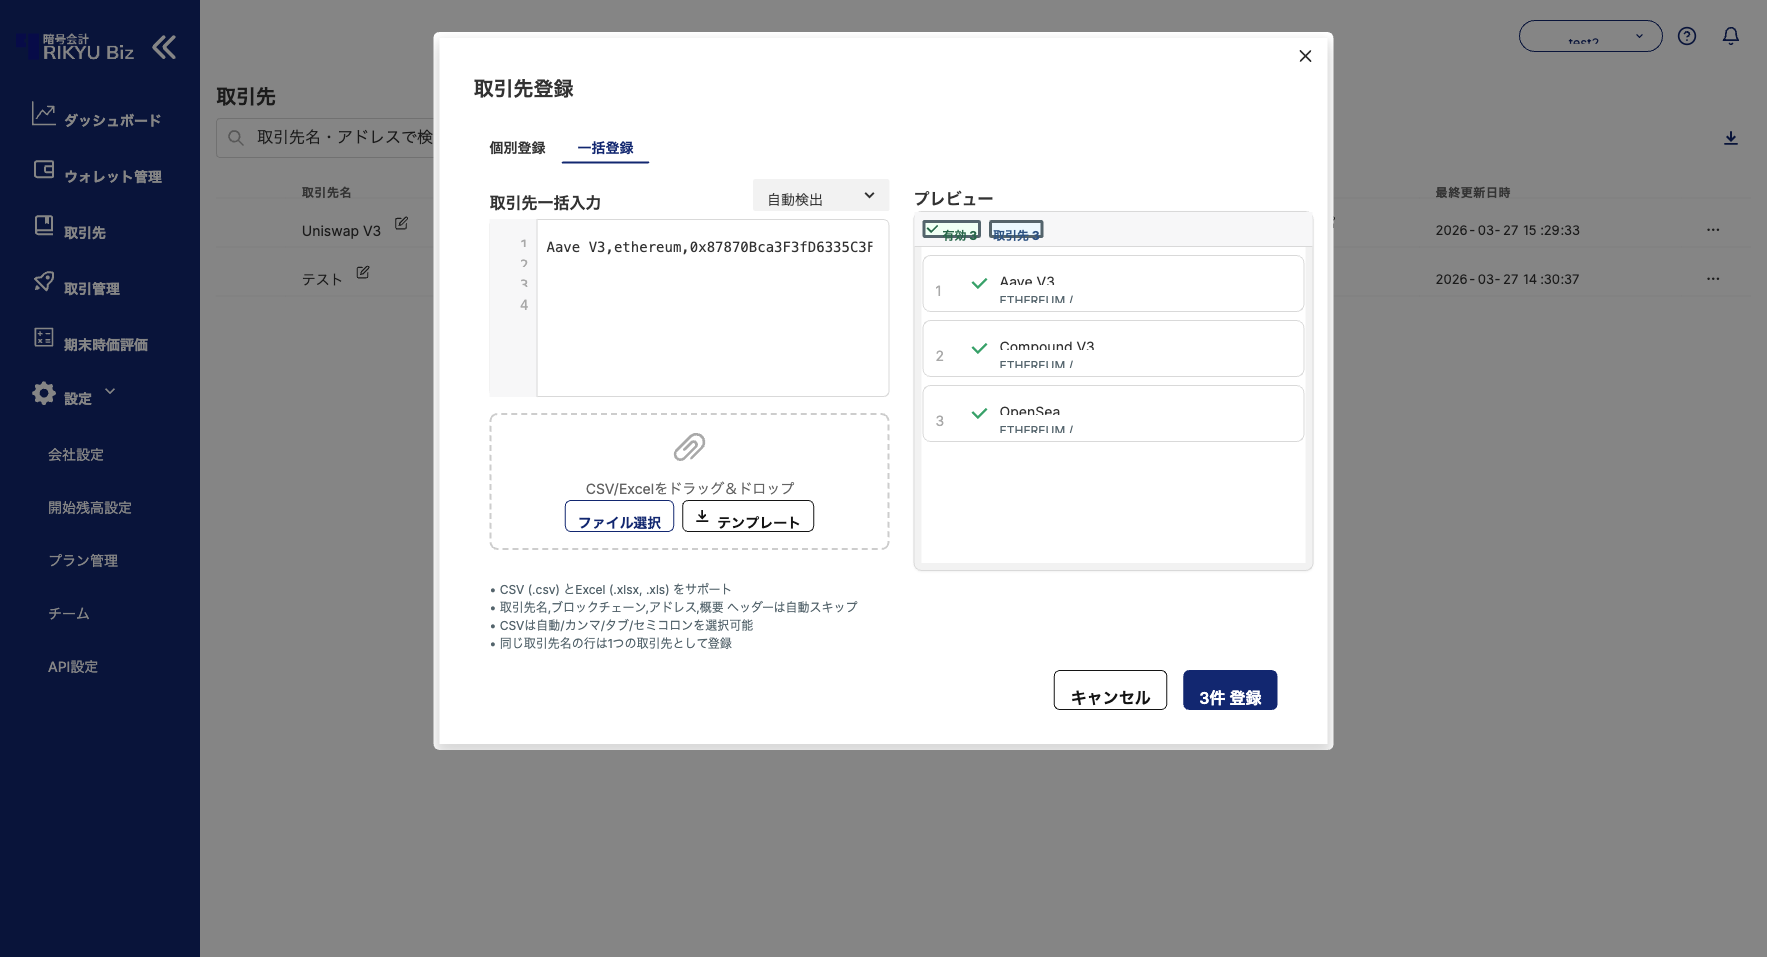1767x957 pixels.
Task: Click inside the 取引先一括入力 text area
Action: click(x=712, y=320)
